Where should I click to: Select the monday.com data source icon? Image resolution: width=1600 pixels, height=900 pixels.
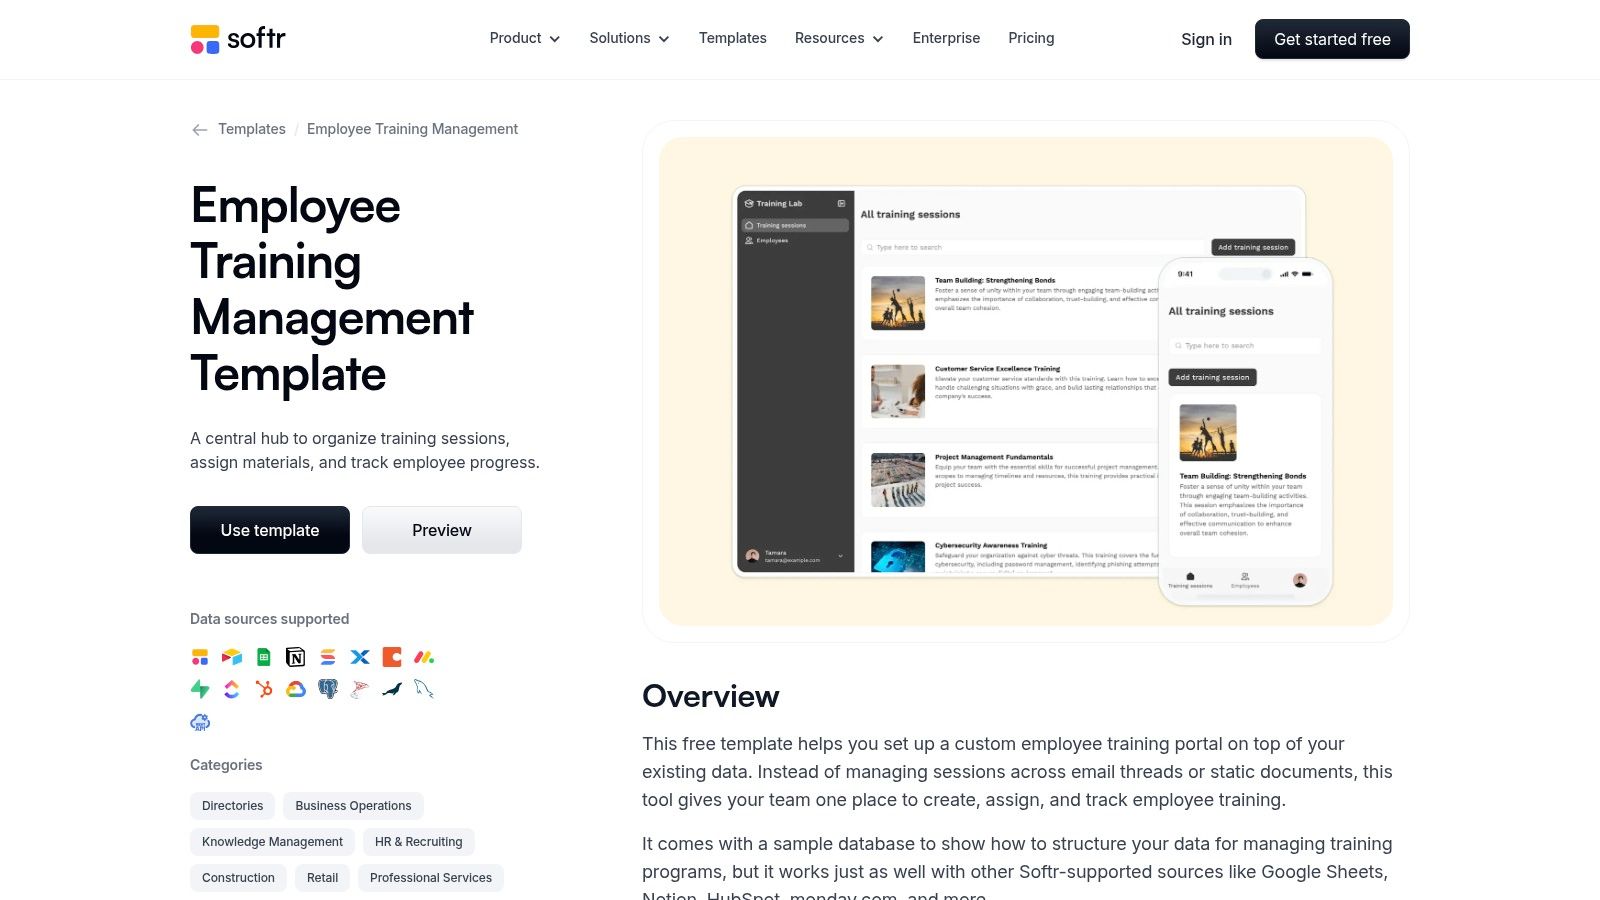423,657
